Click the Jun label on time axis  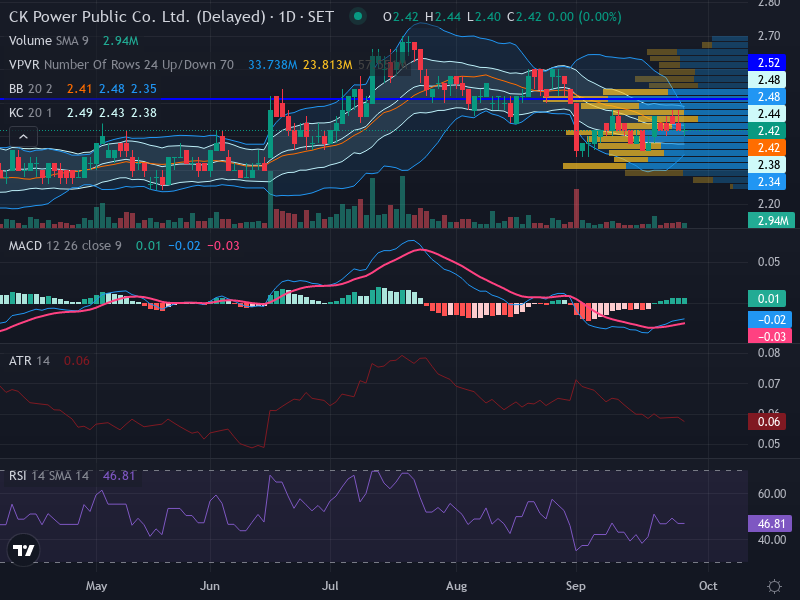point(210,586)
